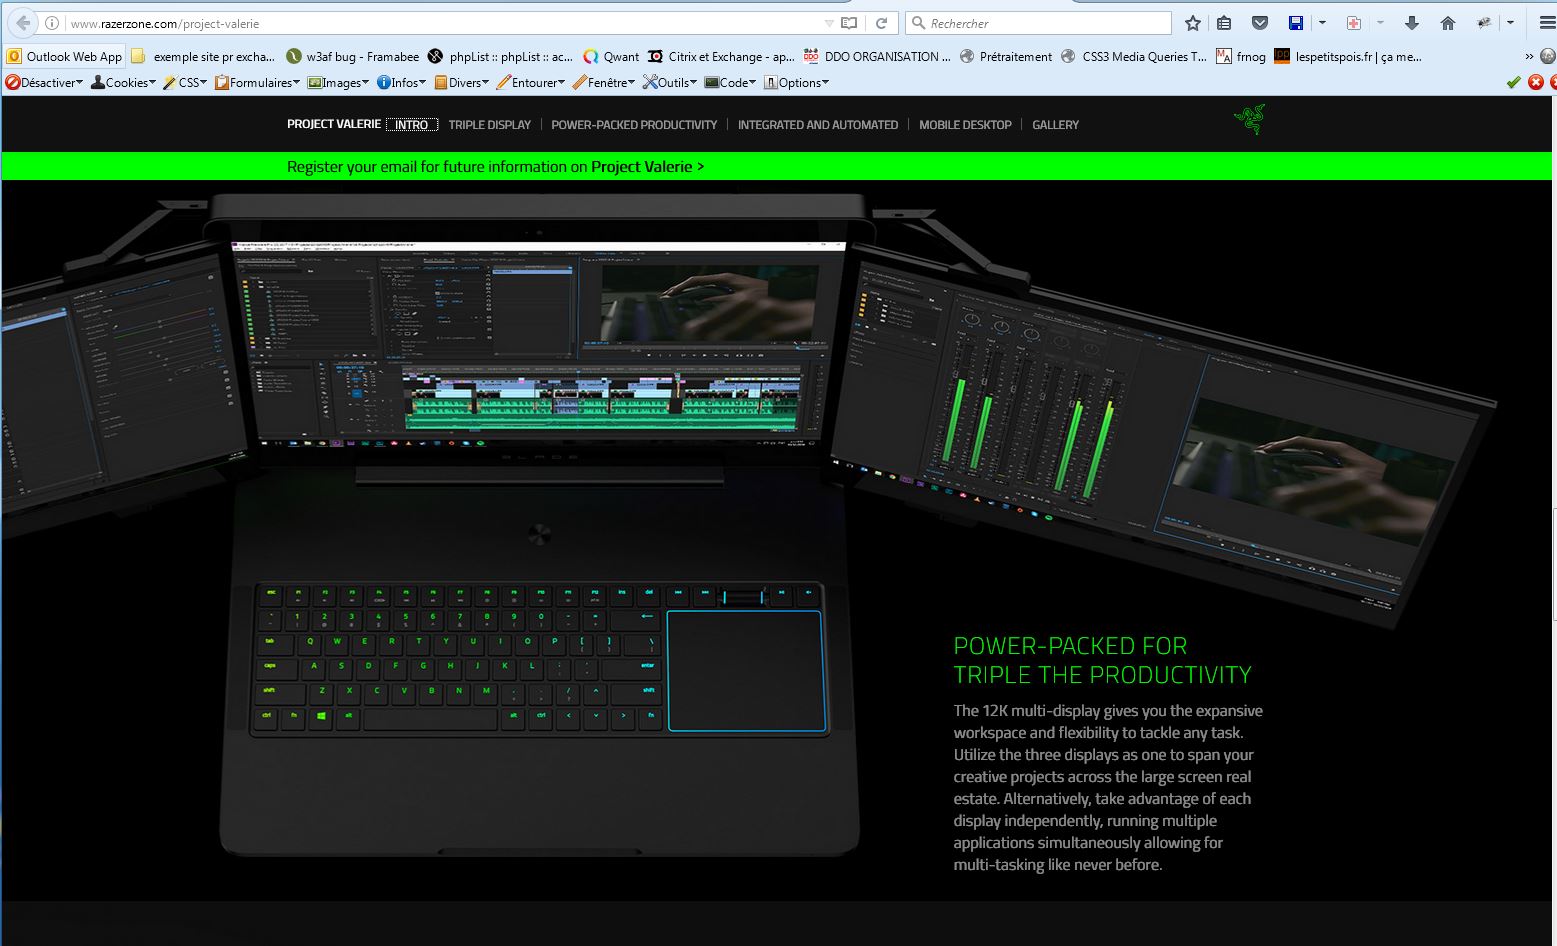Open the Outils dropdown menu

click(x=669, y=83)
